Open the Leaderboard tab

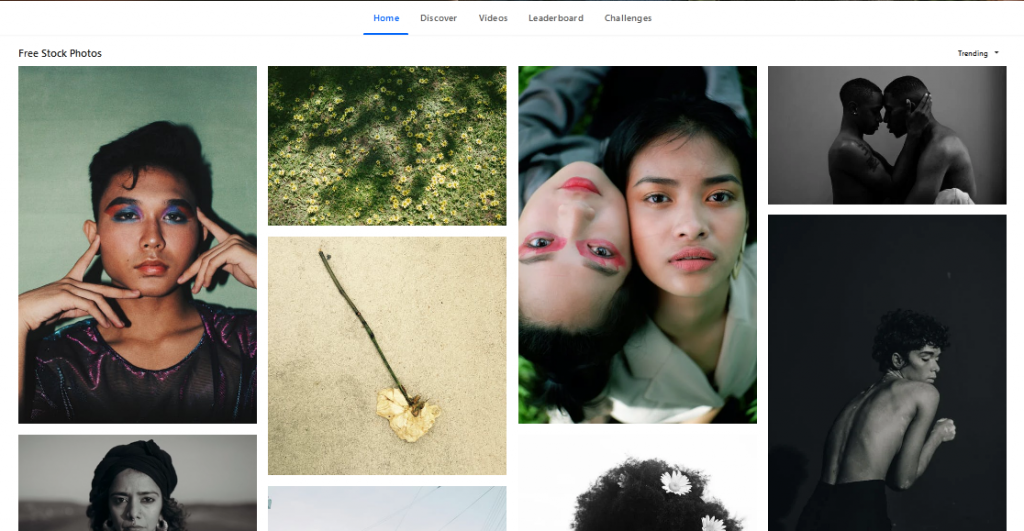coord(556,18)
